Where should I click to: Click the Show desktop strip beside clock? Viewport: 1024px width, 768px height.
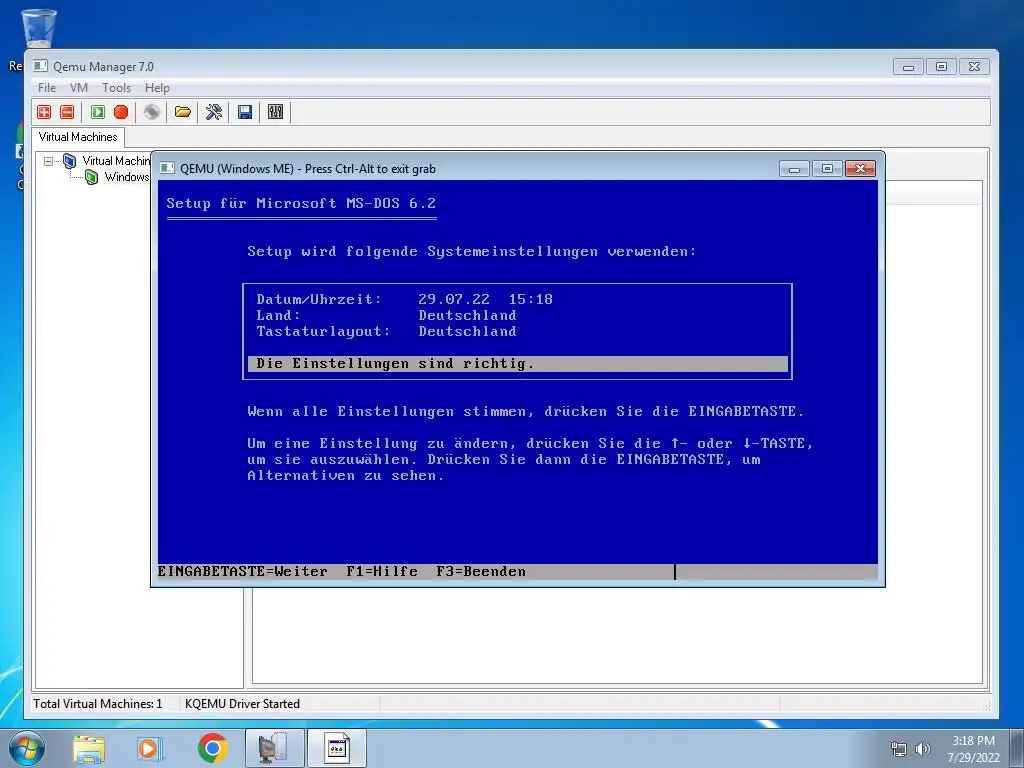(1017, 748)
